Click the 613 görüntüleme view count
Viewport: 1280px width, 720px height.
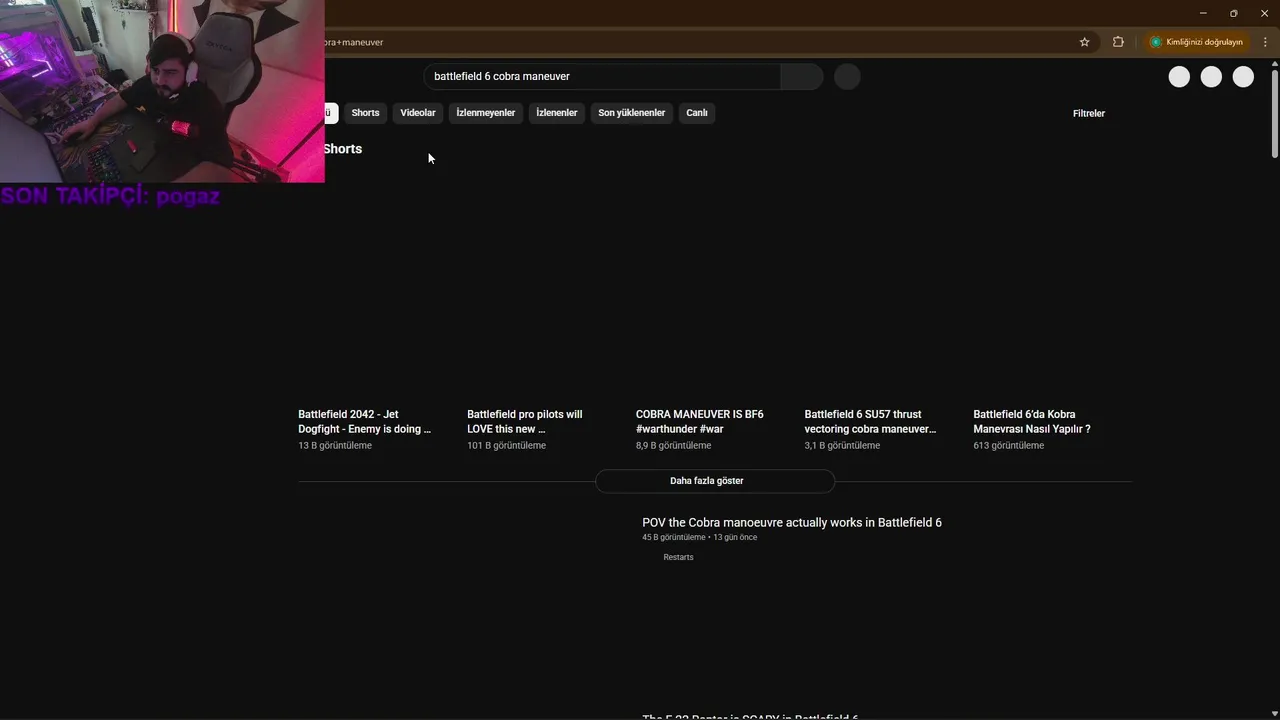(1008, 446)
